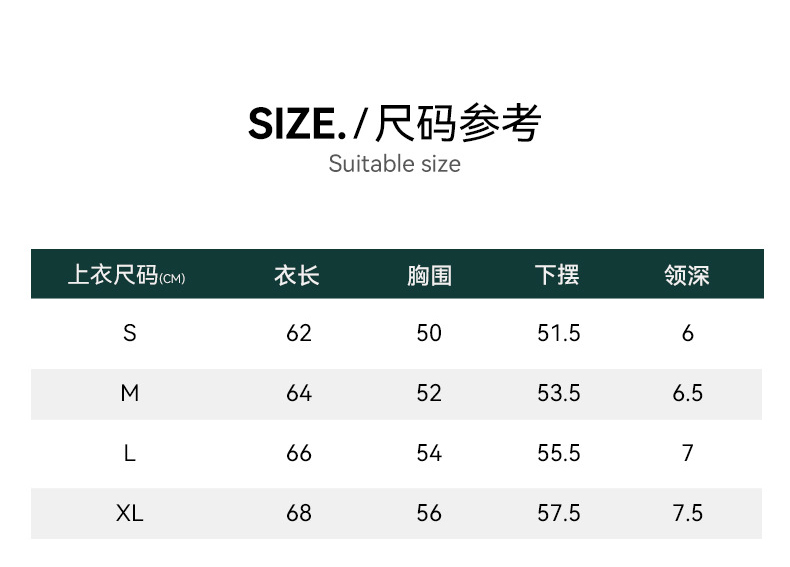
Task: Click the 57.5 hem value for XL
Action: point(558,513)
